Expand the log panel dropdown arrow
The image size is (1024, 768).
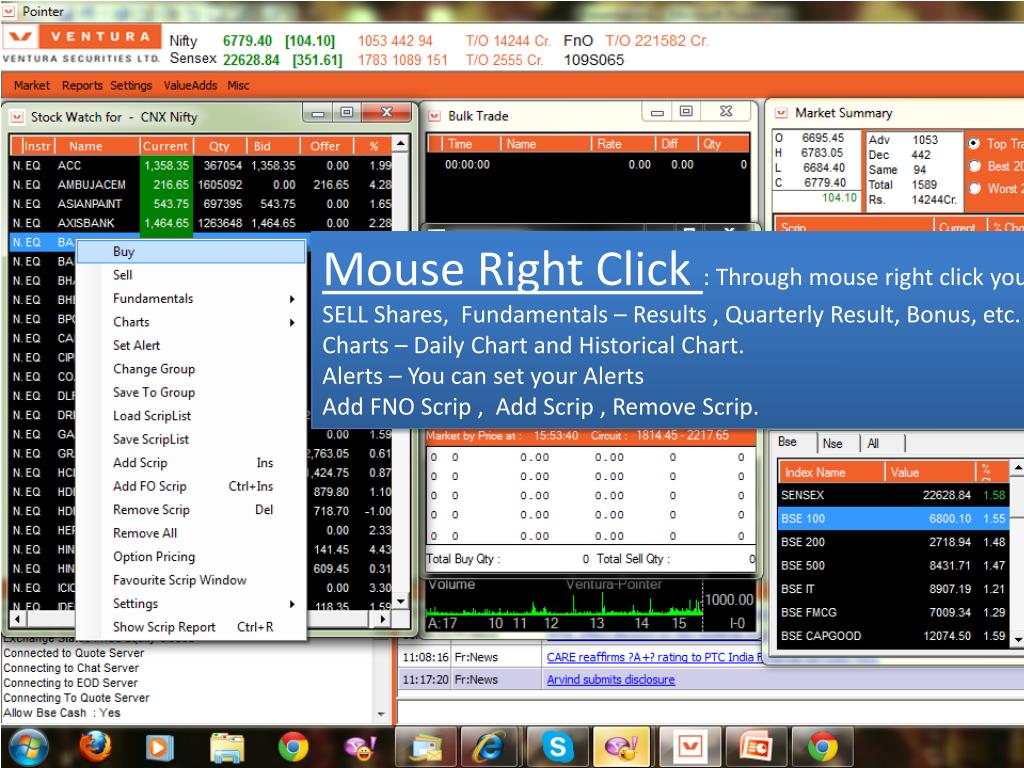point(381,714)
